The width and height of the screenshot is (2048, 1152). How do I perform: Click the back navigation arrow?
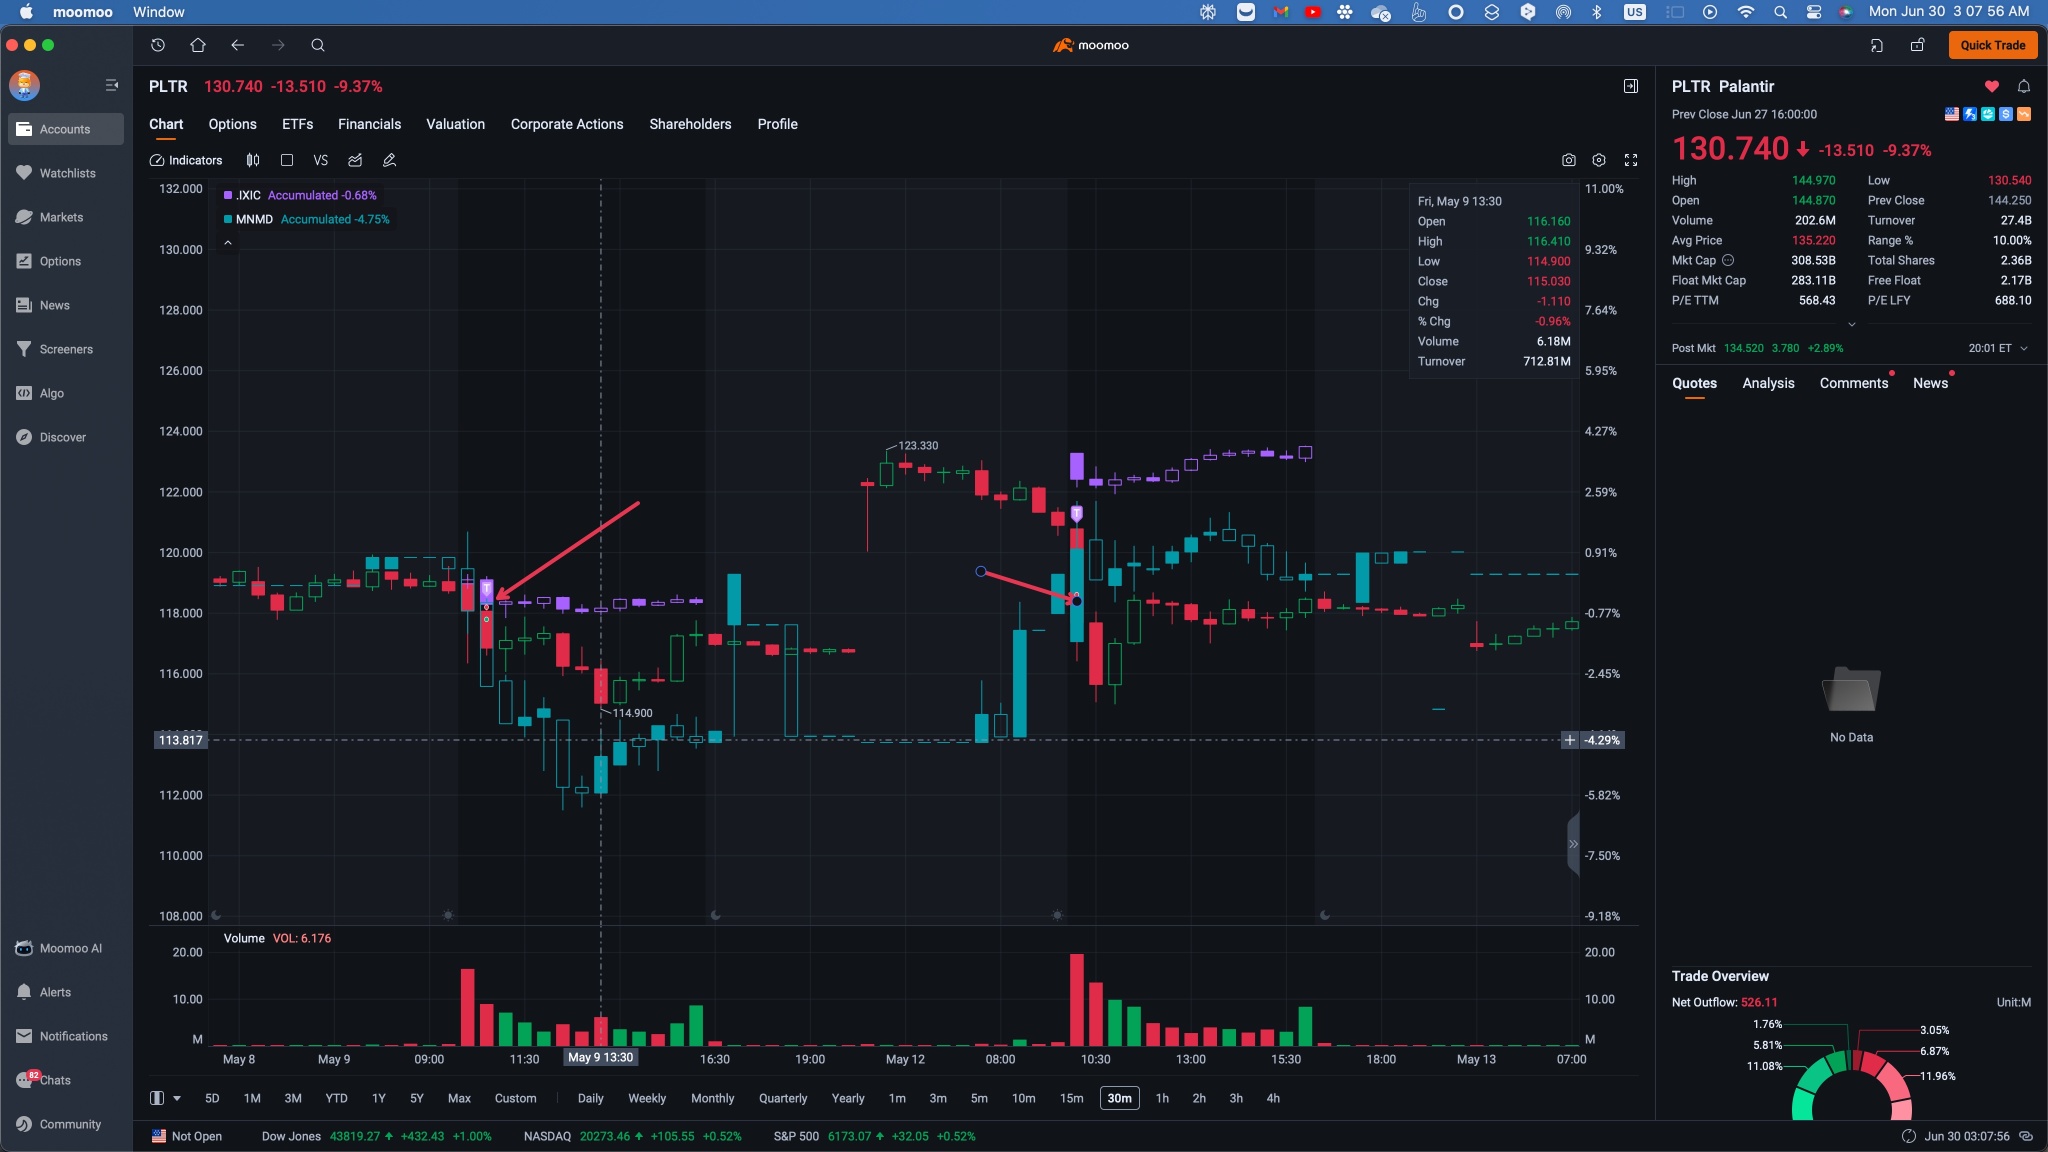point(237,45)
